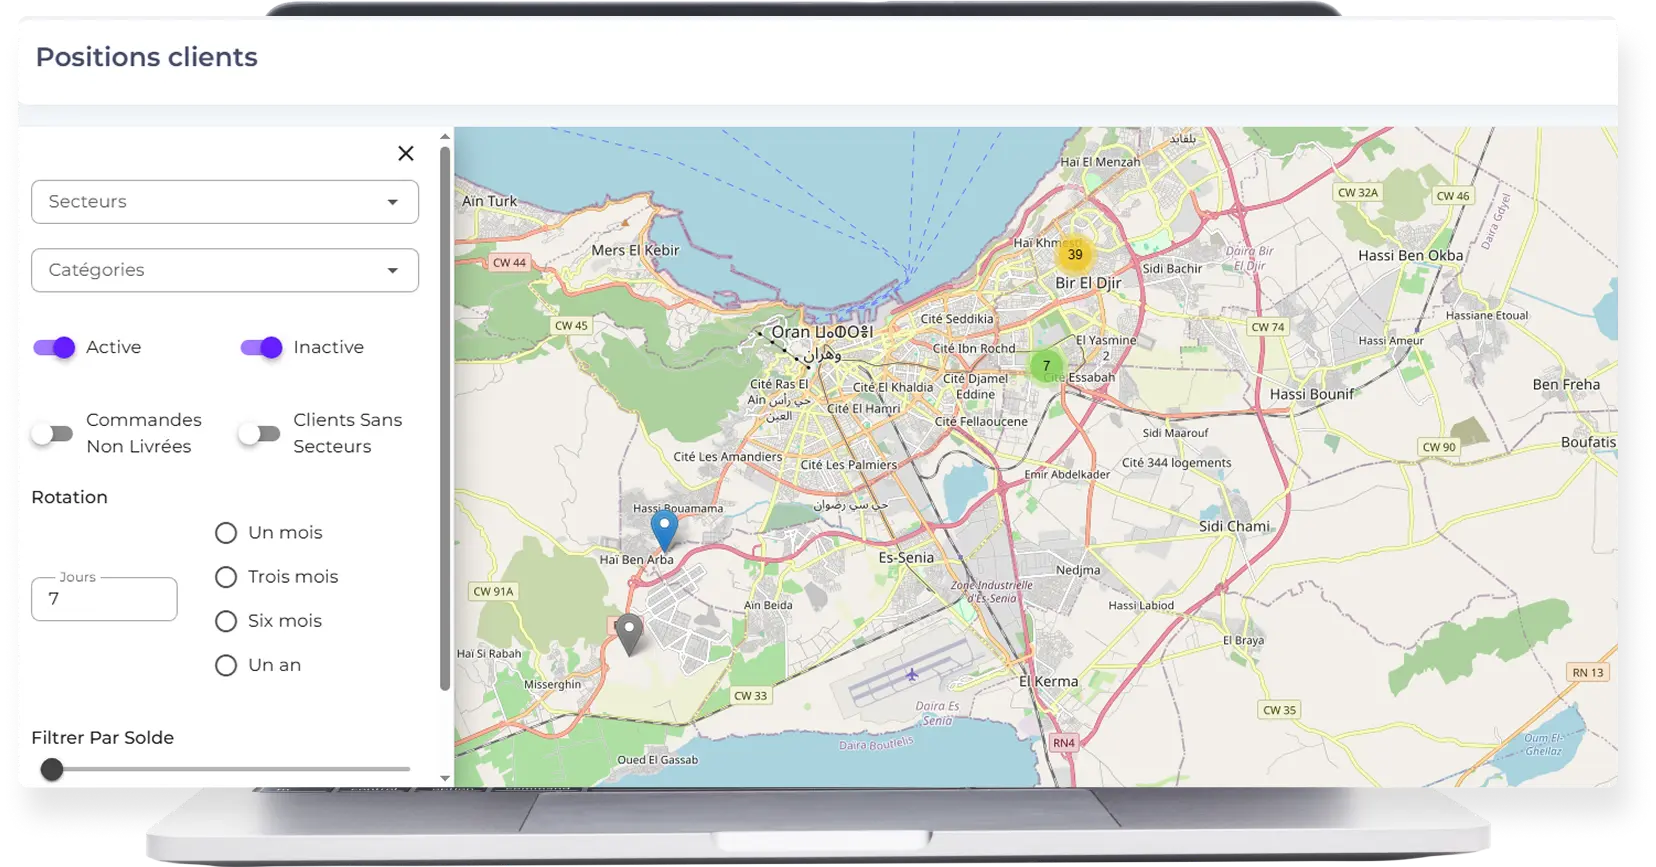Click the Es-Senia label on the map

(x=906, y=558)
